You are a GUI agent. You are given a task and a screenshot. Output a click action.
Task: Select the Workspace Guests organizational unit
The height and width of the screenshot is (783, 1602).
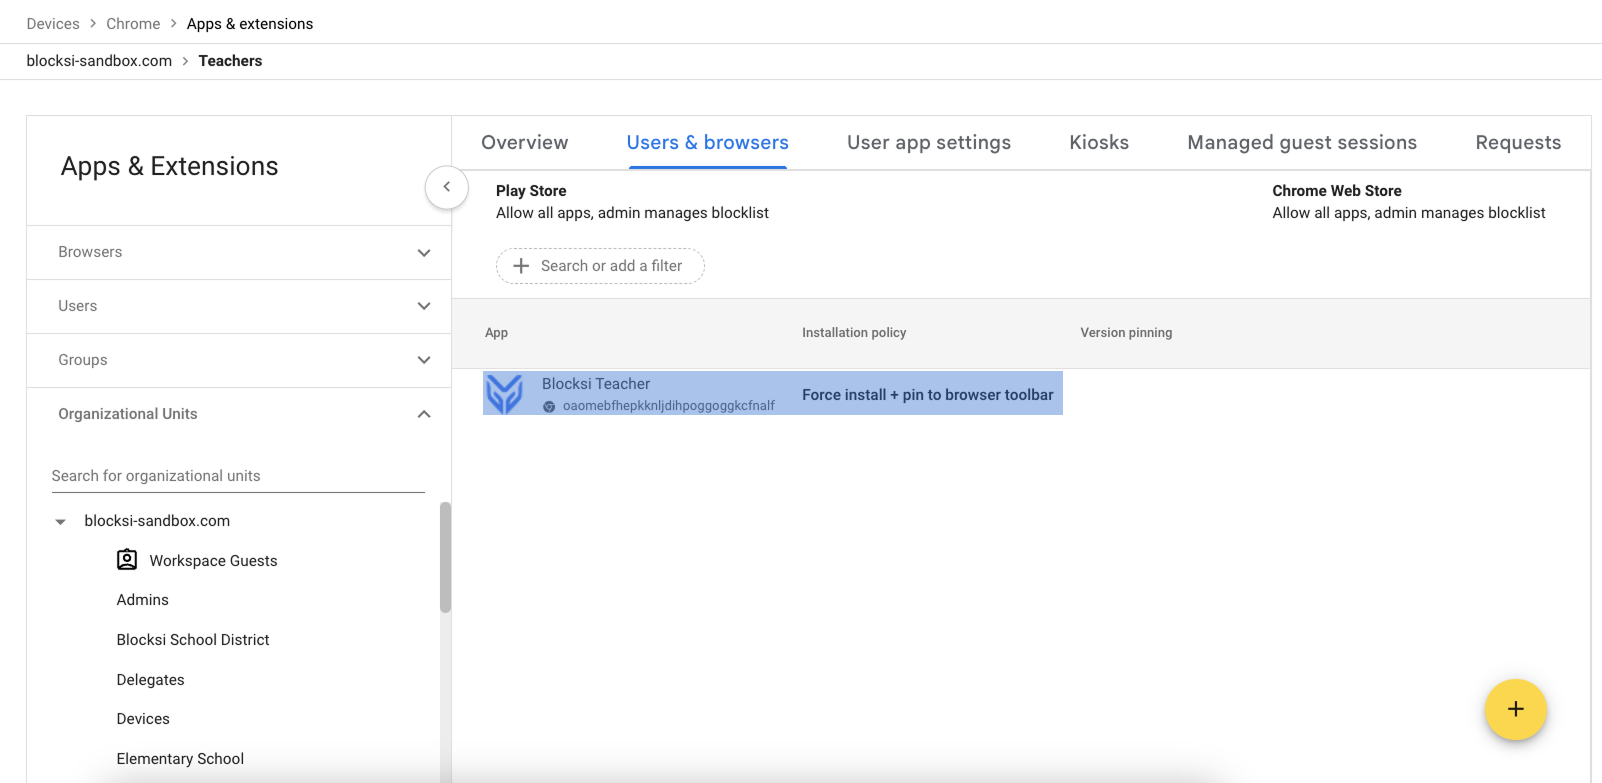(213, 561)
